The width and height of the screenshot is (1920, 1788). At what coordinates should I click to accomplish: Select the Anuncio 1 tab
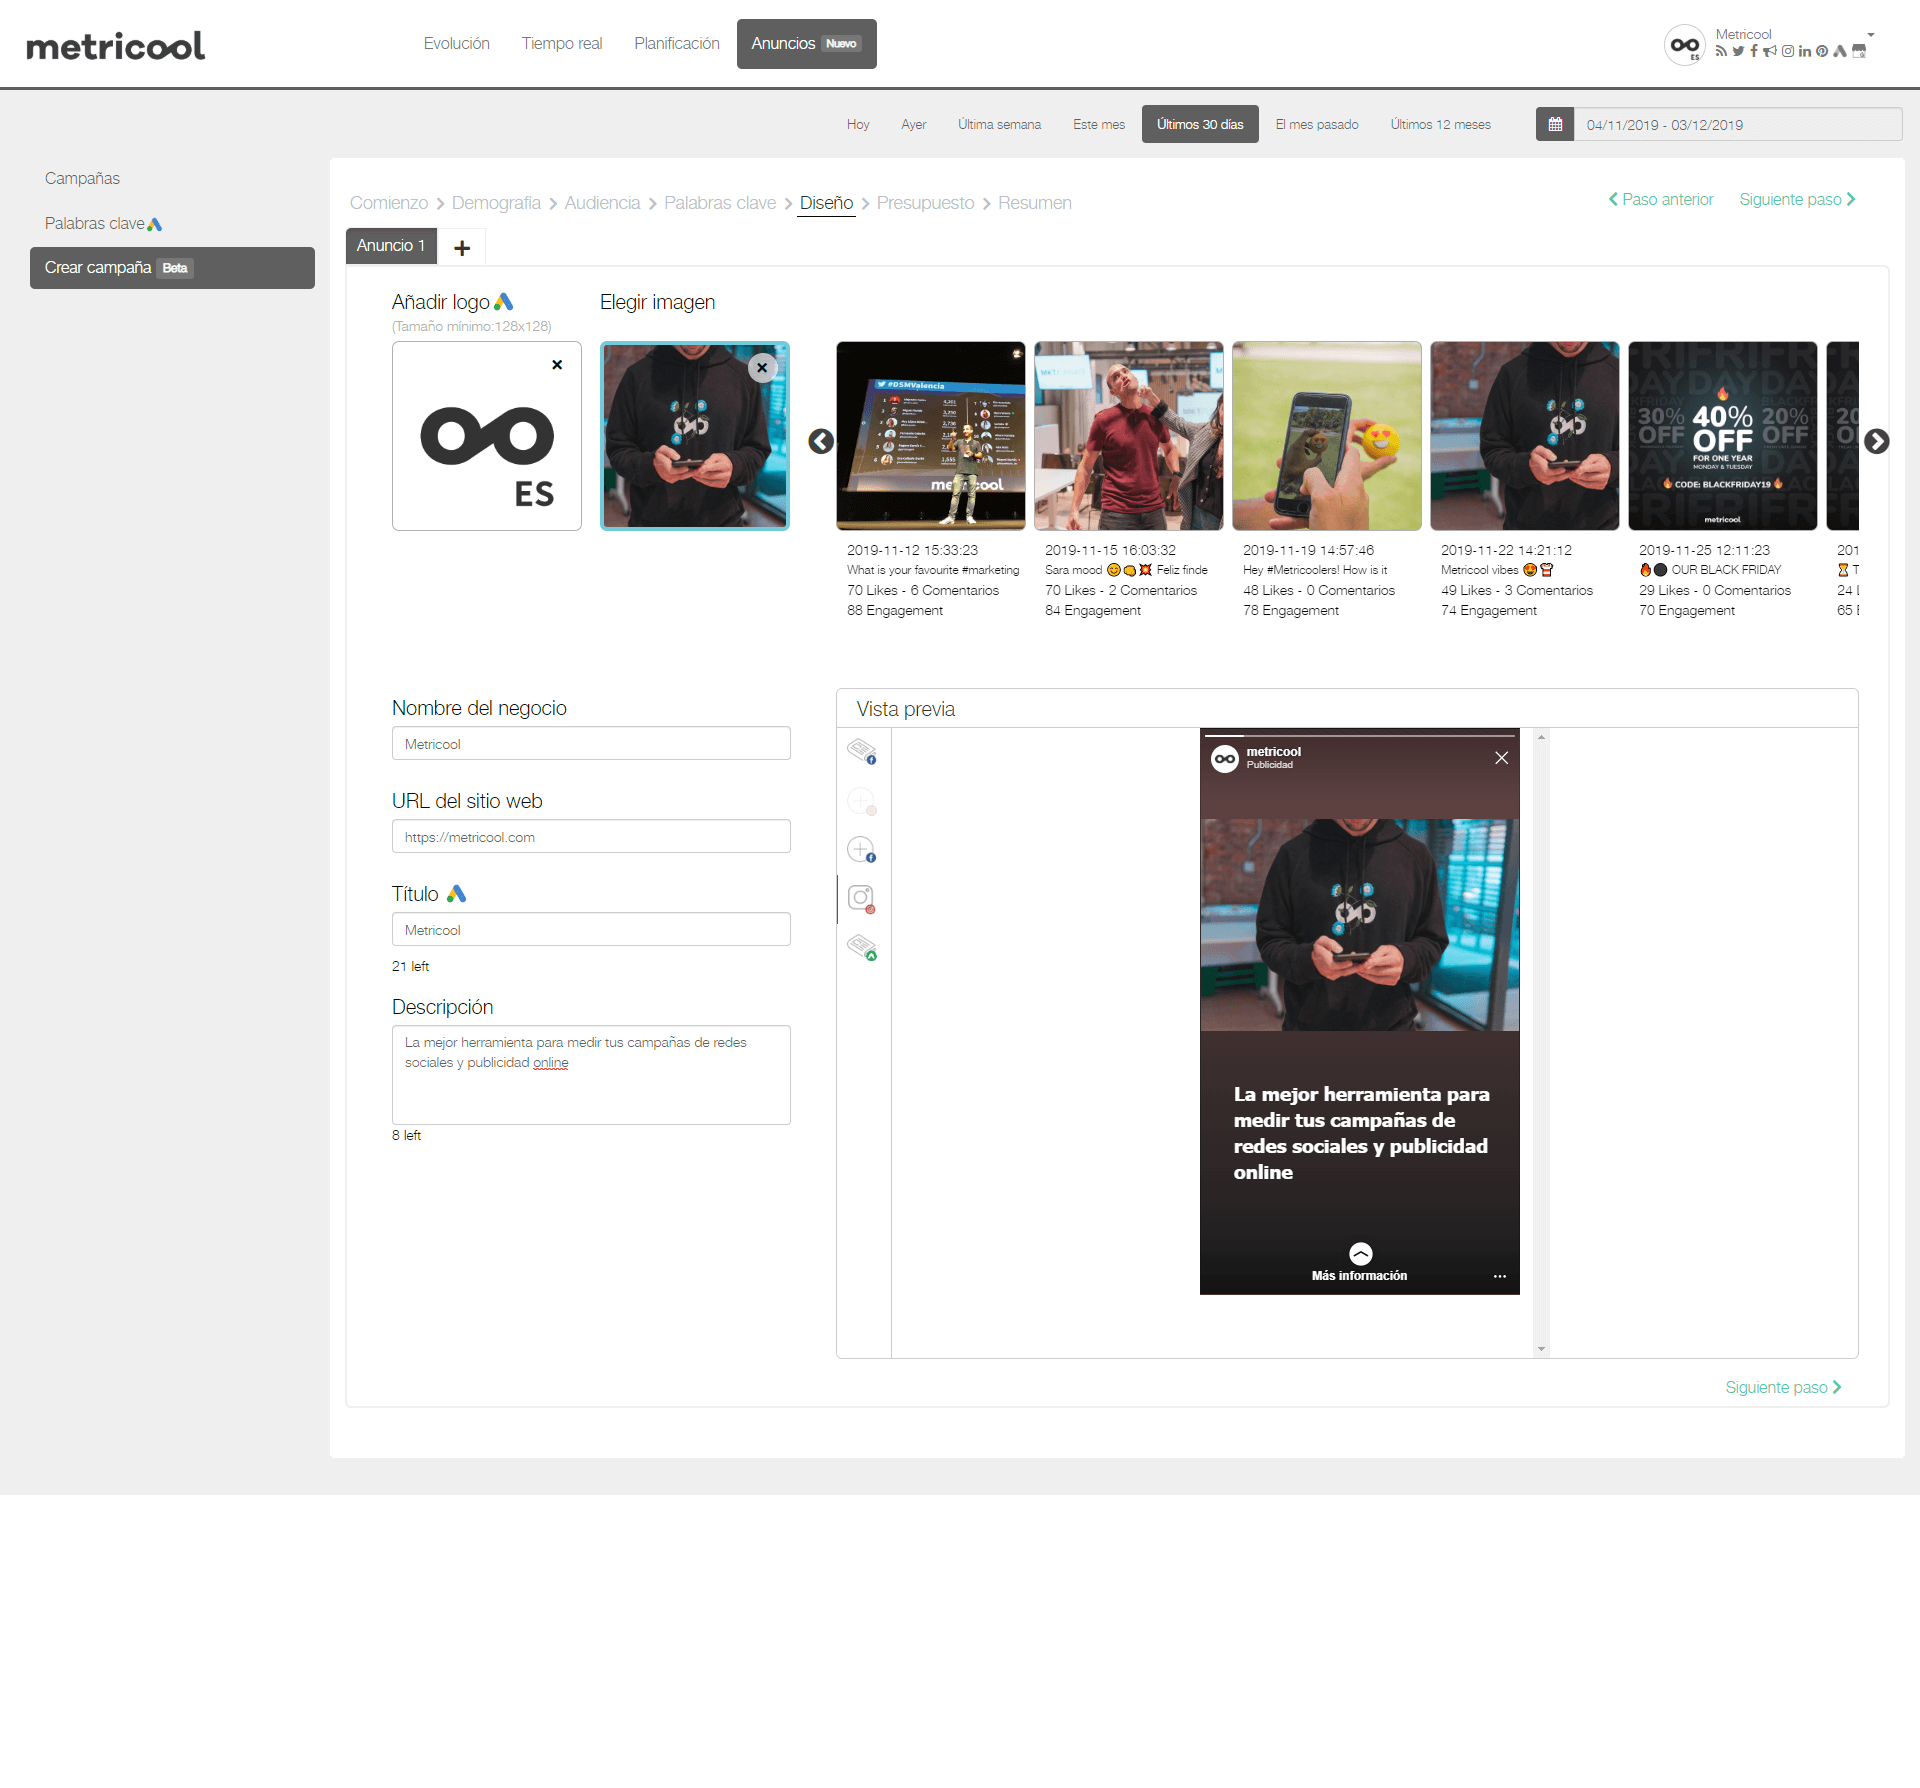point(391,246)
